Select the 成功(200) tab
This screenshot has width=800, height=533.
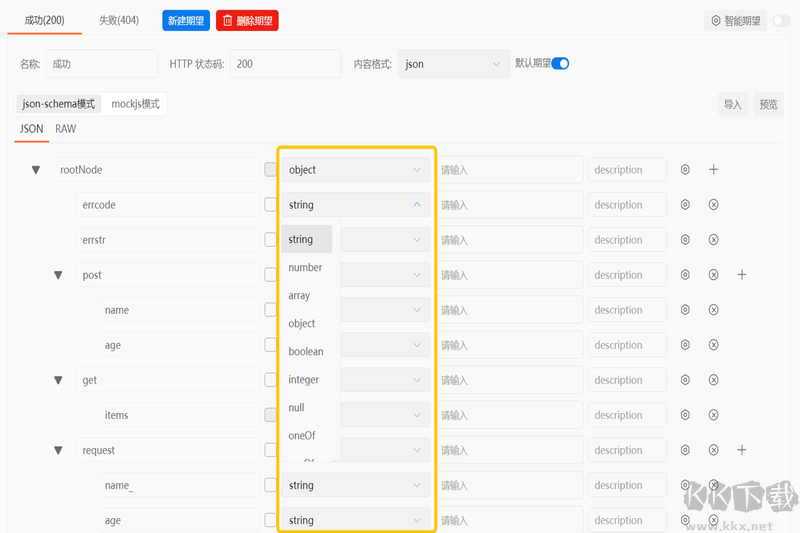(44, 20)
